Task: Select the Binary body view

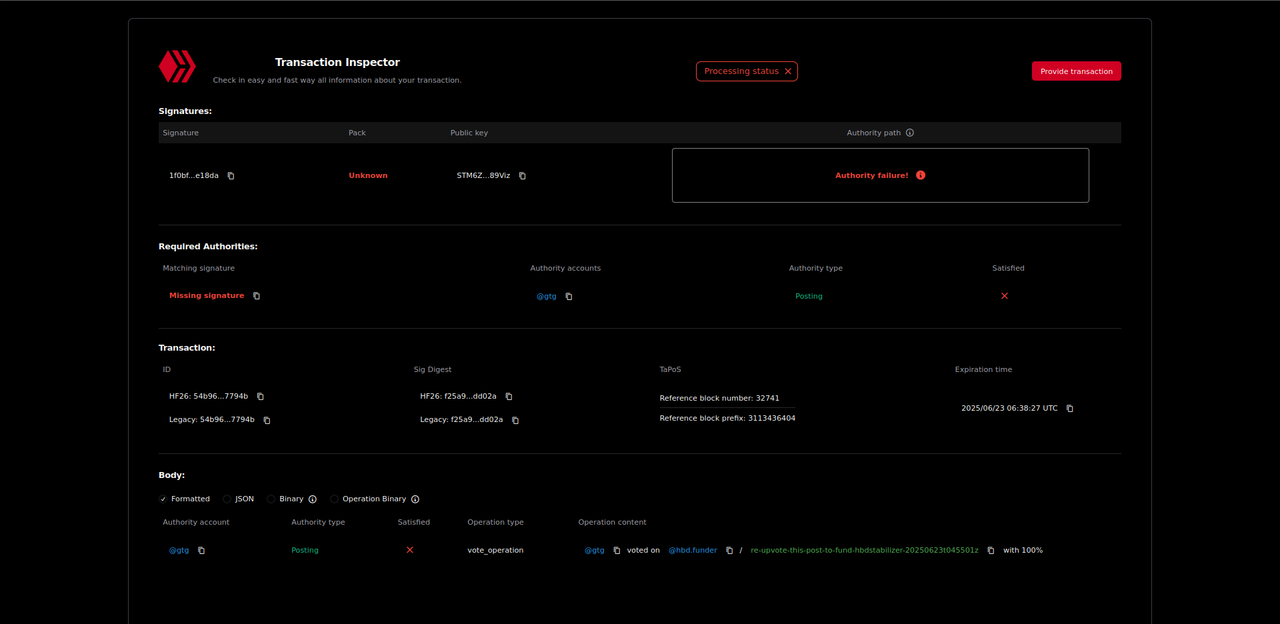Action: (x=271, y=499)
